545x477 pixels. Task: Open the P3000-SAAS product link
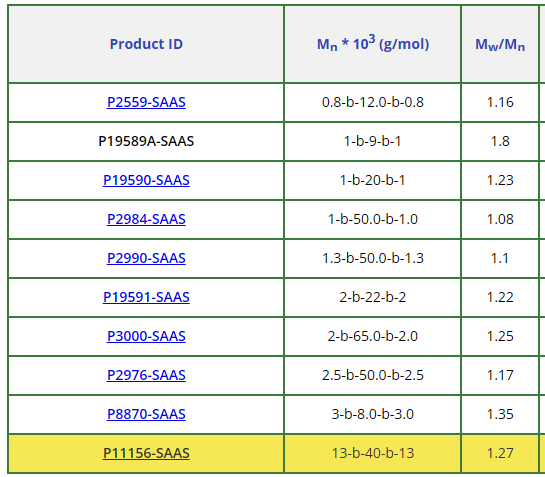coord(146,336)
